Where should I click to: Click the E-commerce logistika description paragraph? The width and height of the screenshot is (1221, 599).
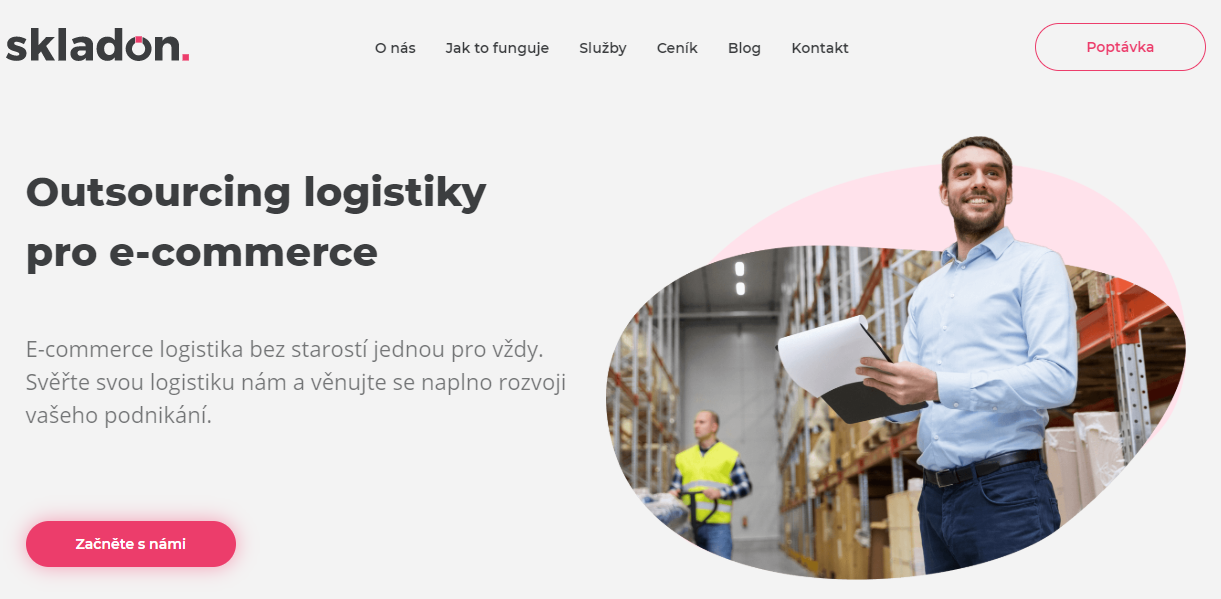tap(296, 383)
